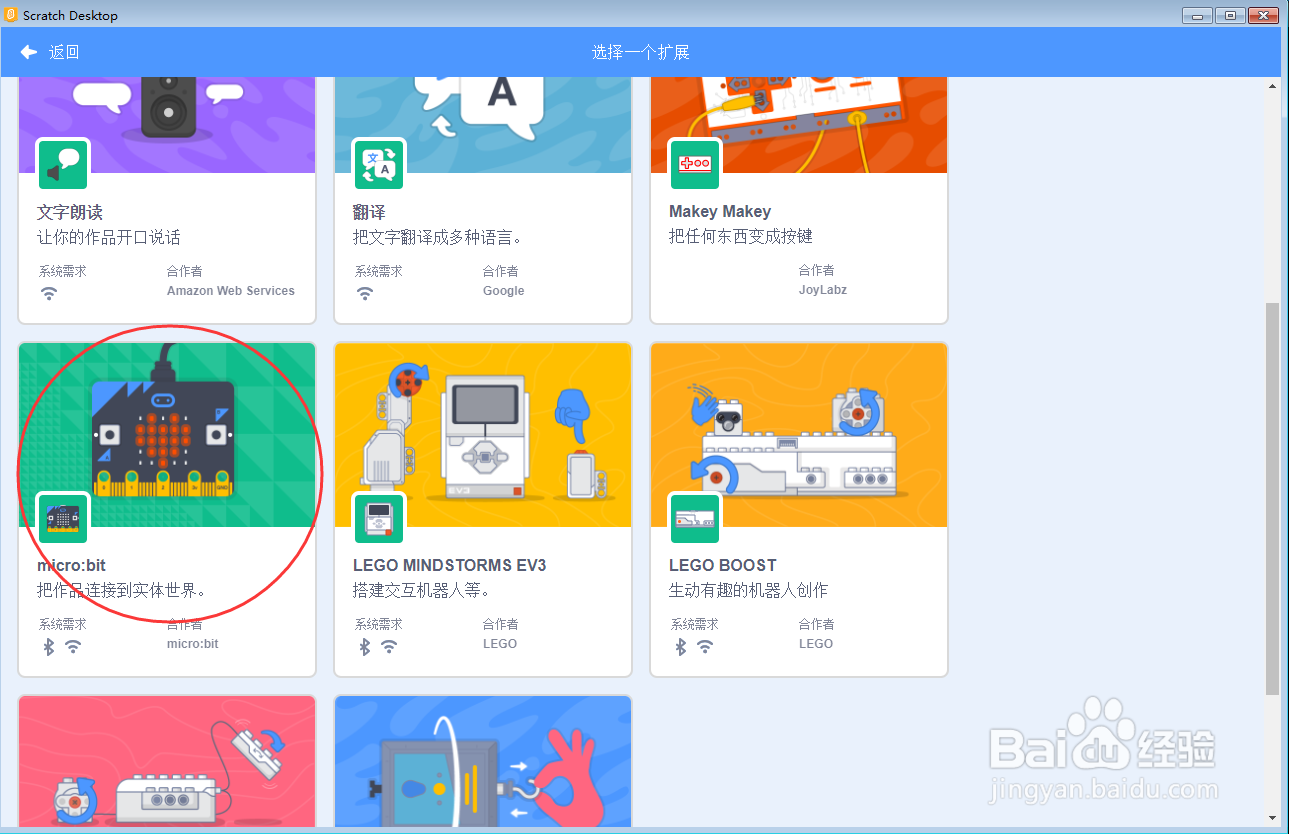Open LEGO BOOST banner image
Screen dimensions: 1289x834
(x=799, y=435)
